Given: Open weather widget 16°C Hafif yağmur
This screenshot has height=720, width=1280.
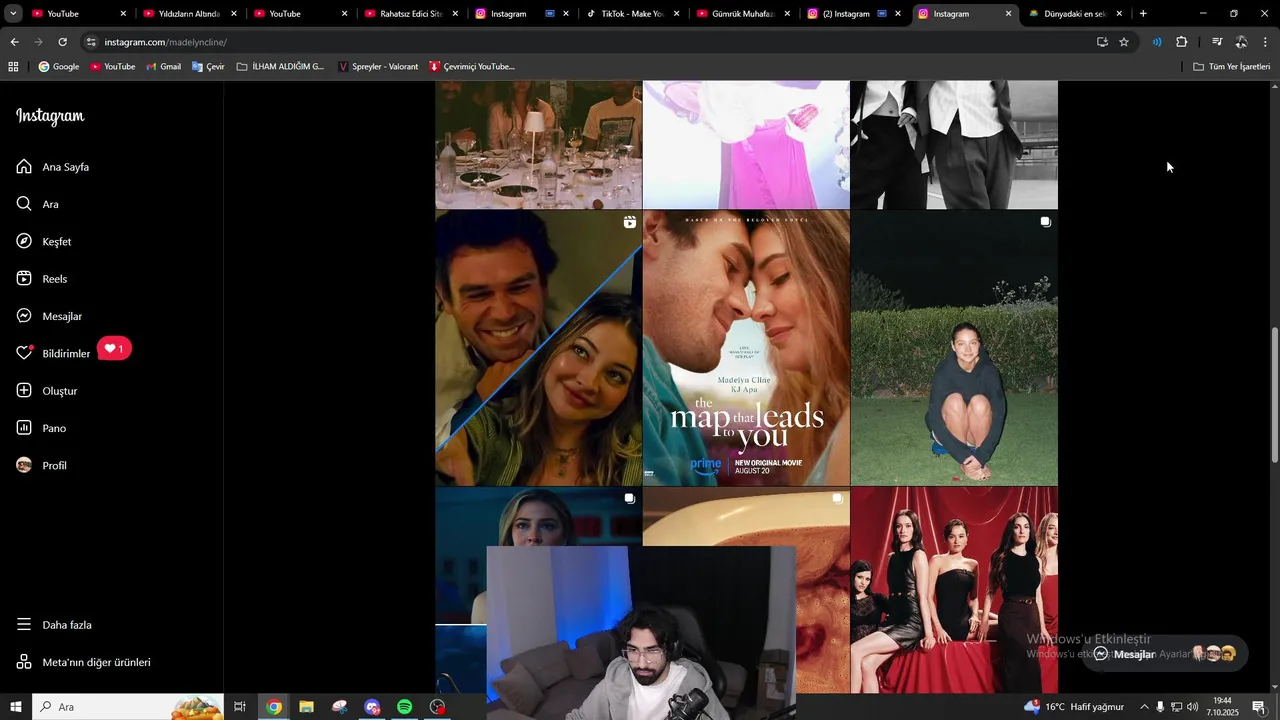Looking at the screenshot, I should 1074,707.
